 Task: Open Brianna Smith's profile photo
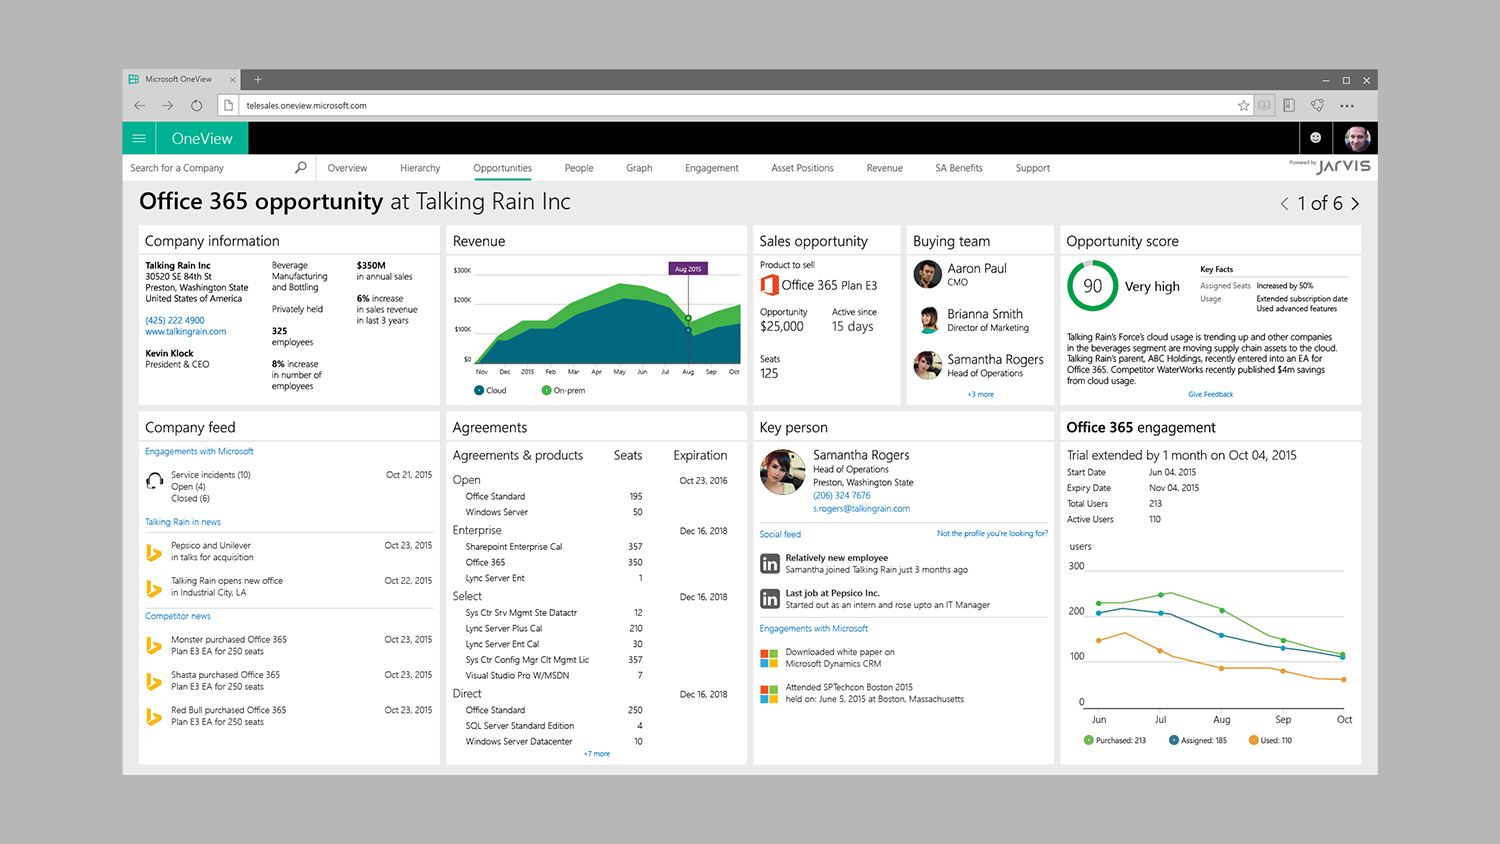[x=927, y=320]
